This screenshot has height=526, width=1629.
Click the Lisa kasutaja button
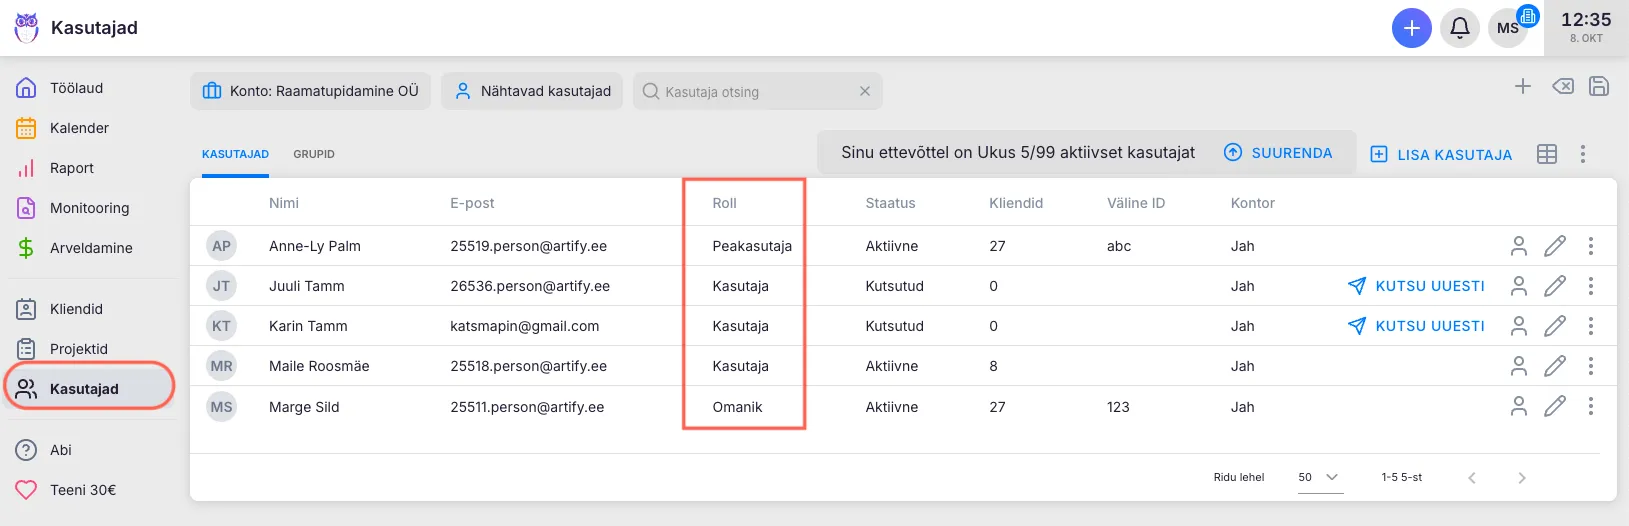(1441, 154)
